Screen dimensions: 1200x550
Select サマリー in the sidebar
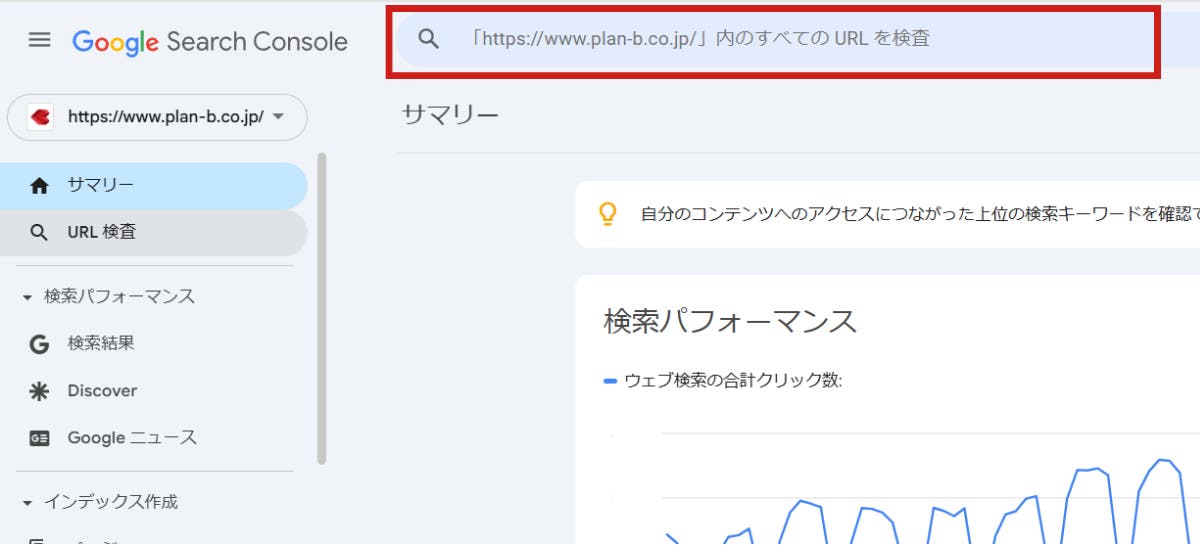154,185
